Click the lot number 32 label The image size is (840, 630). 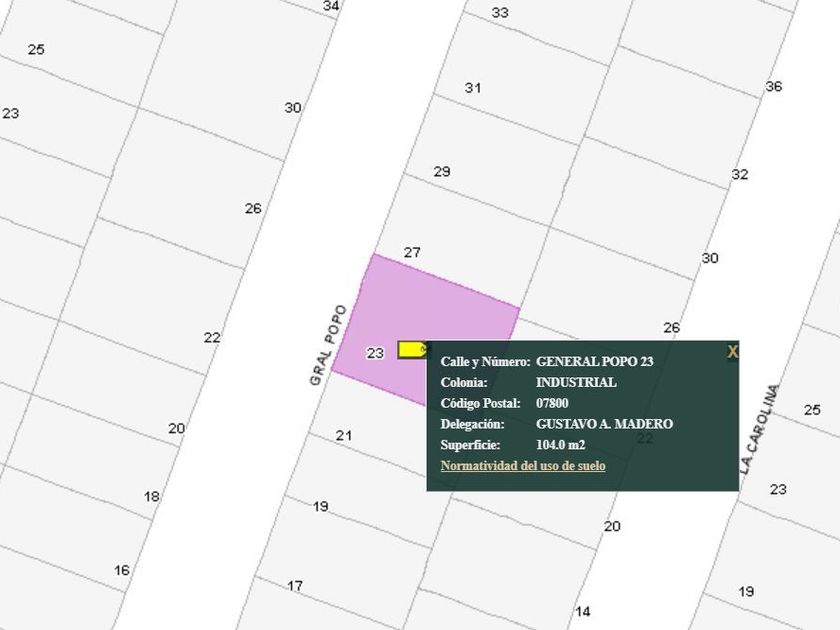click(740, 174)
